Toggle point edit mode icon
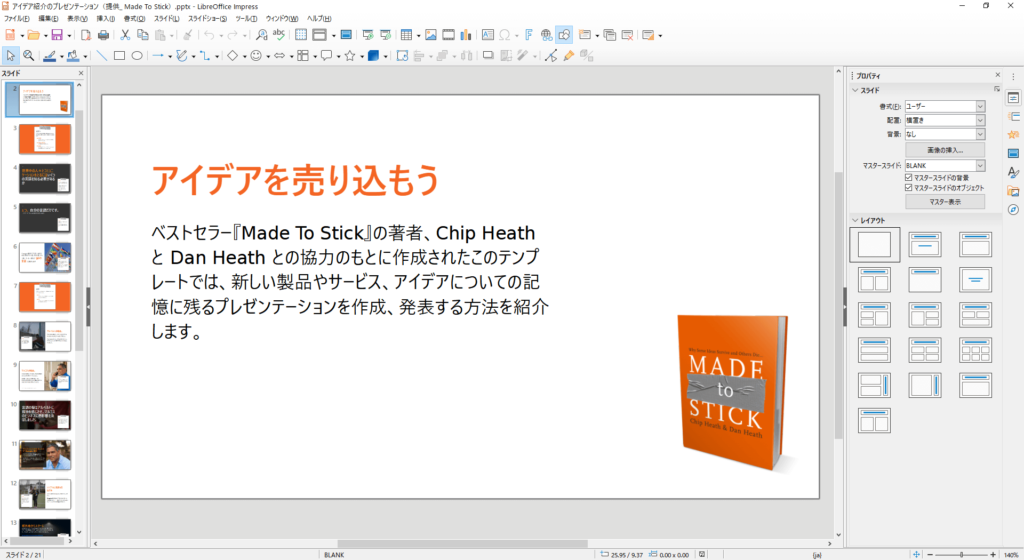1024x560 pixels. 551,55
